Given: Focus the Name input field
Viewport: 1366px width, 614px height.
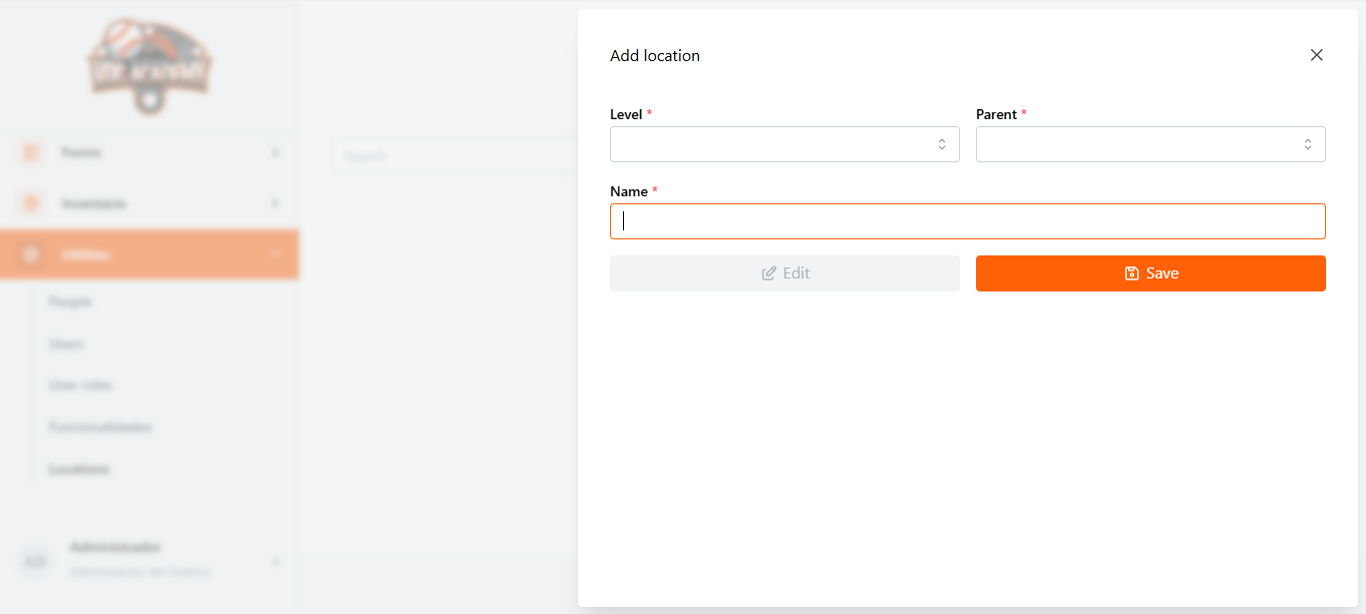Looking at the screenshot, I should click(968, 221).
